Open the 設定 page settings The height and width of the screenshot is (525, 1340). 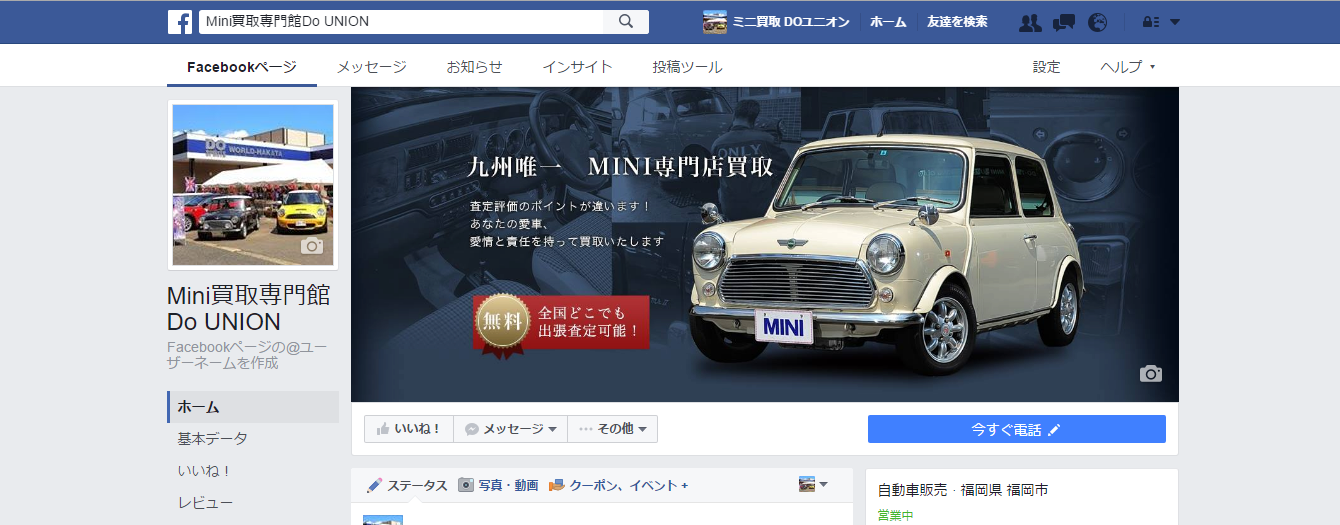[1047, 67]
